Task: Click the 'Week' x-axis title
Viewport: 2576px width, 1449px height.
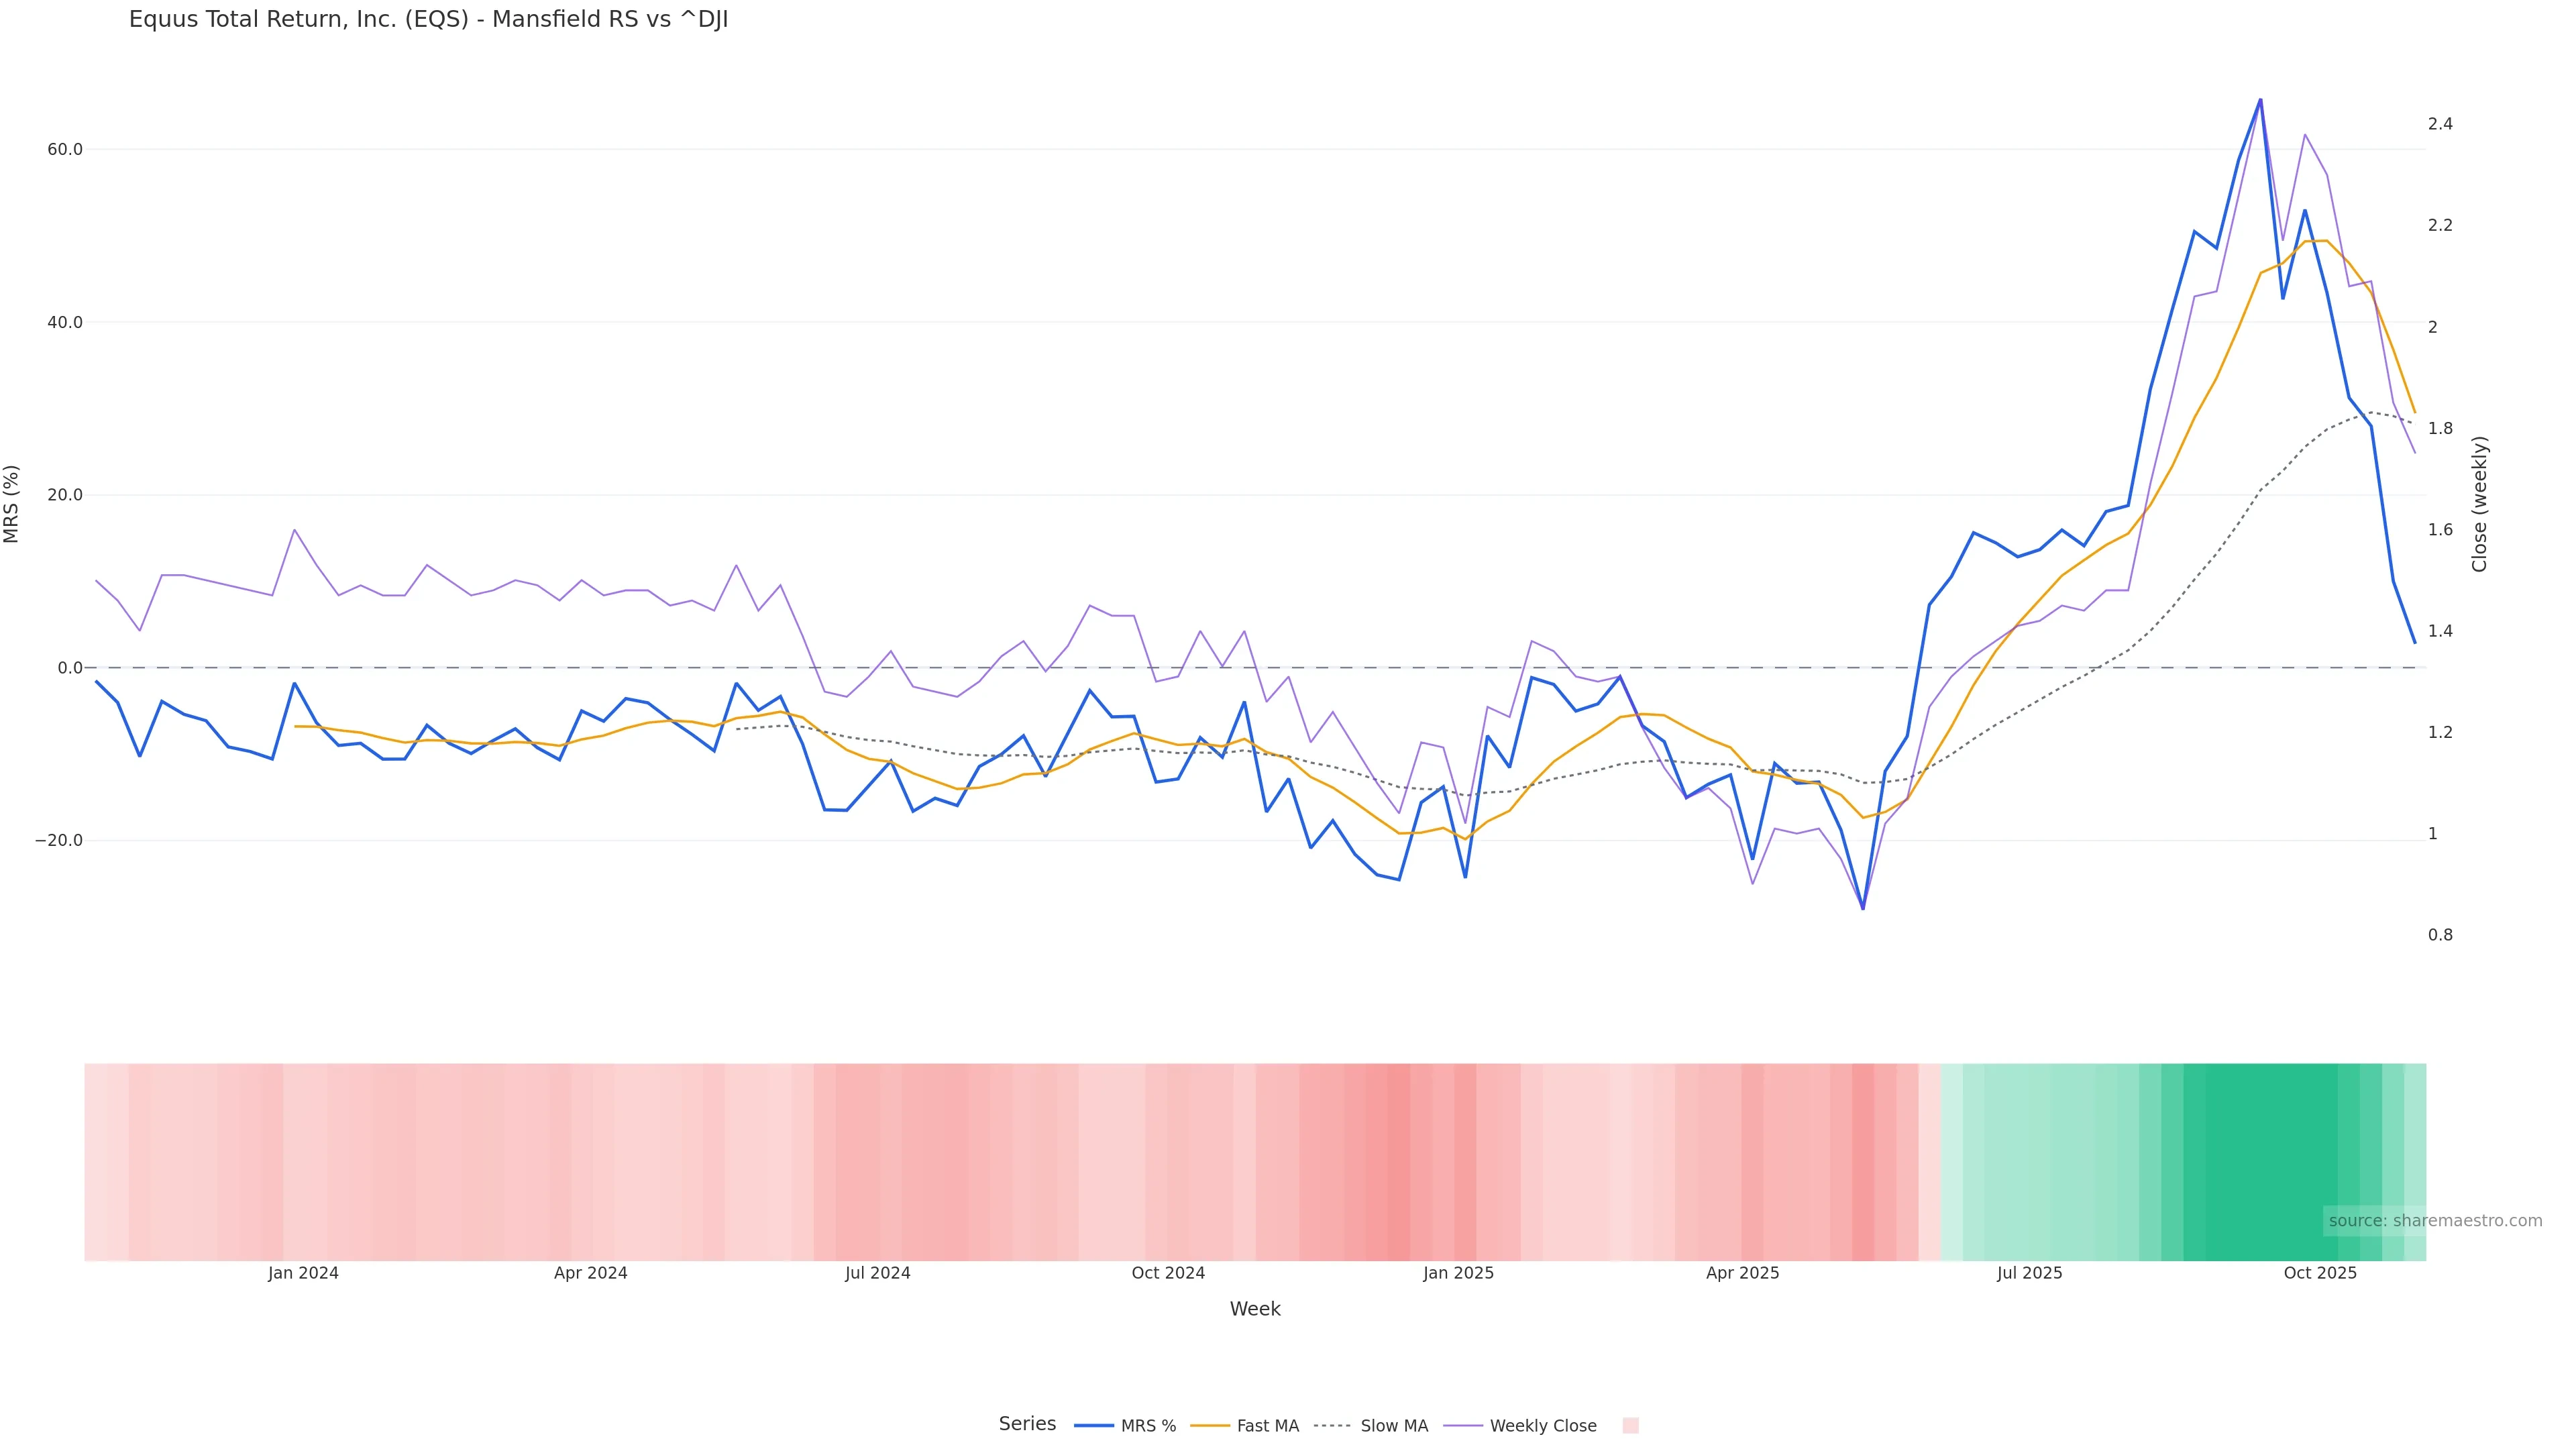Action: (x=1255, y=1309)
